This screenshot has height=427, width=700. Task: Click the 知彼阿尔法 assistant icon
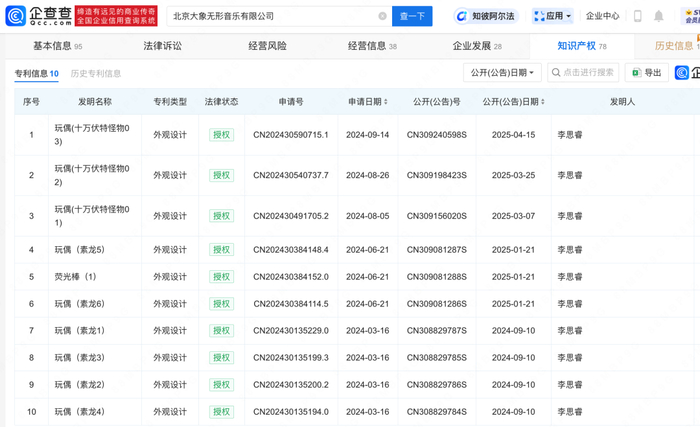pos(462,16)
